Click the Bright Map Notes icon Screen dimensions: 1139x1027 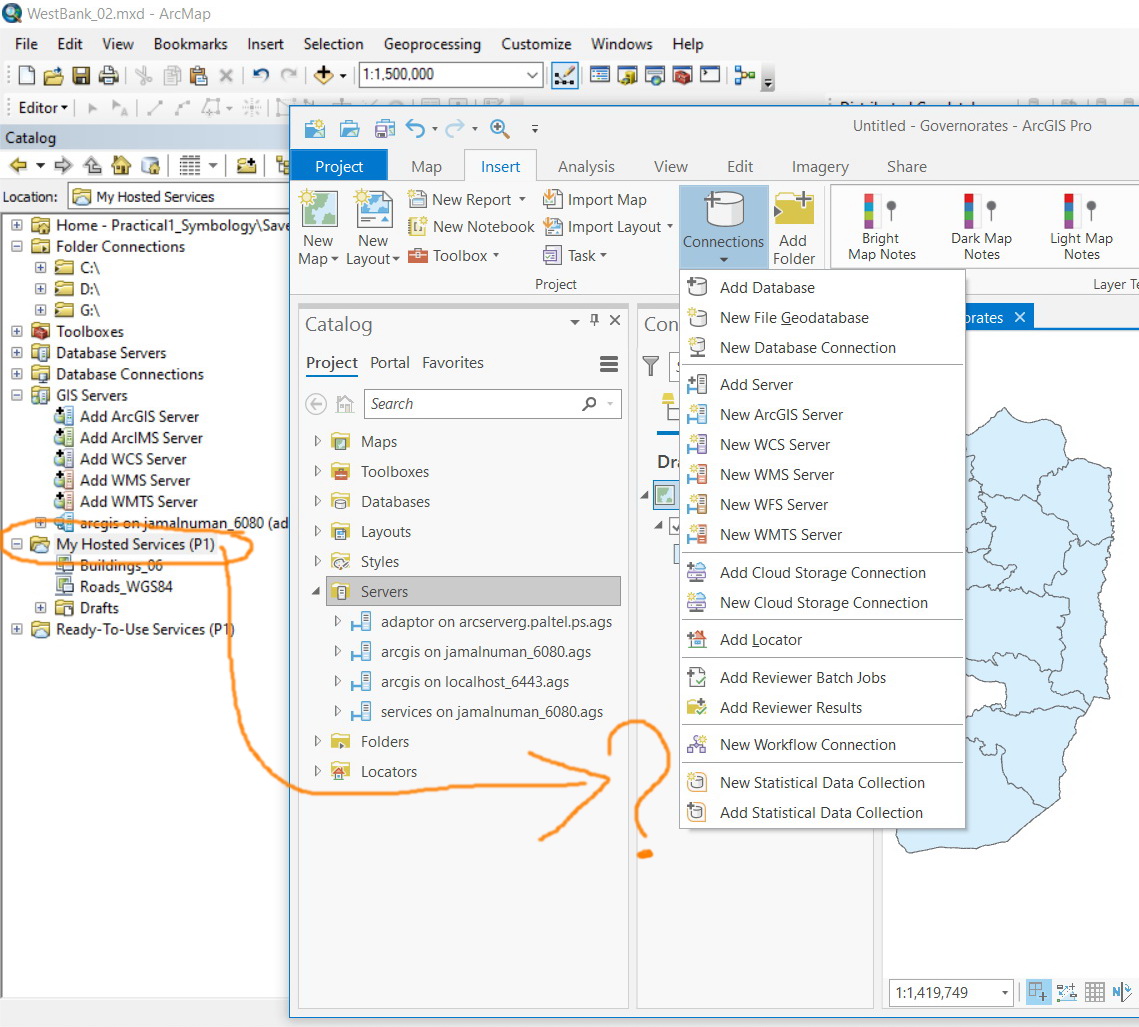tap(880, 212)
